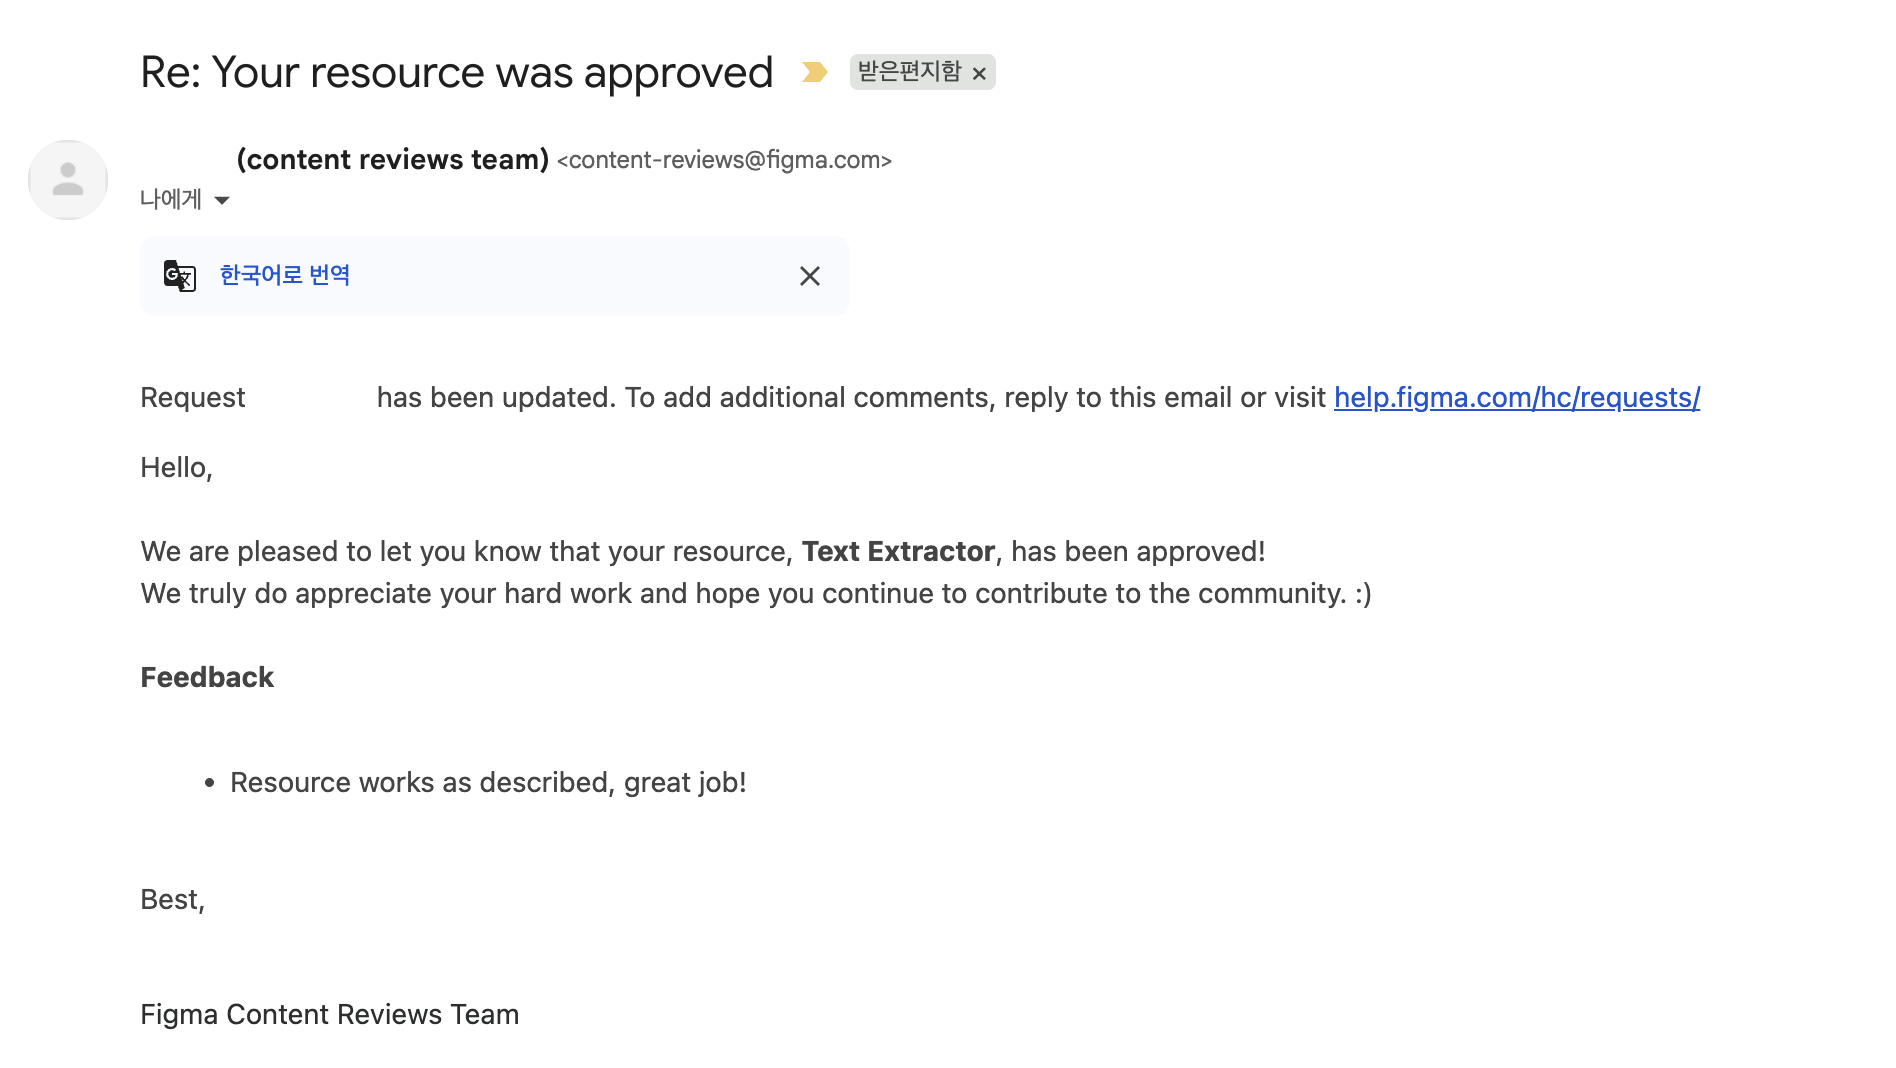
Task: Open the help.figma.com/hc/requests/ link
Action: pos(1516,397)
